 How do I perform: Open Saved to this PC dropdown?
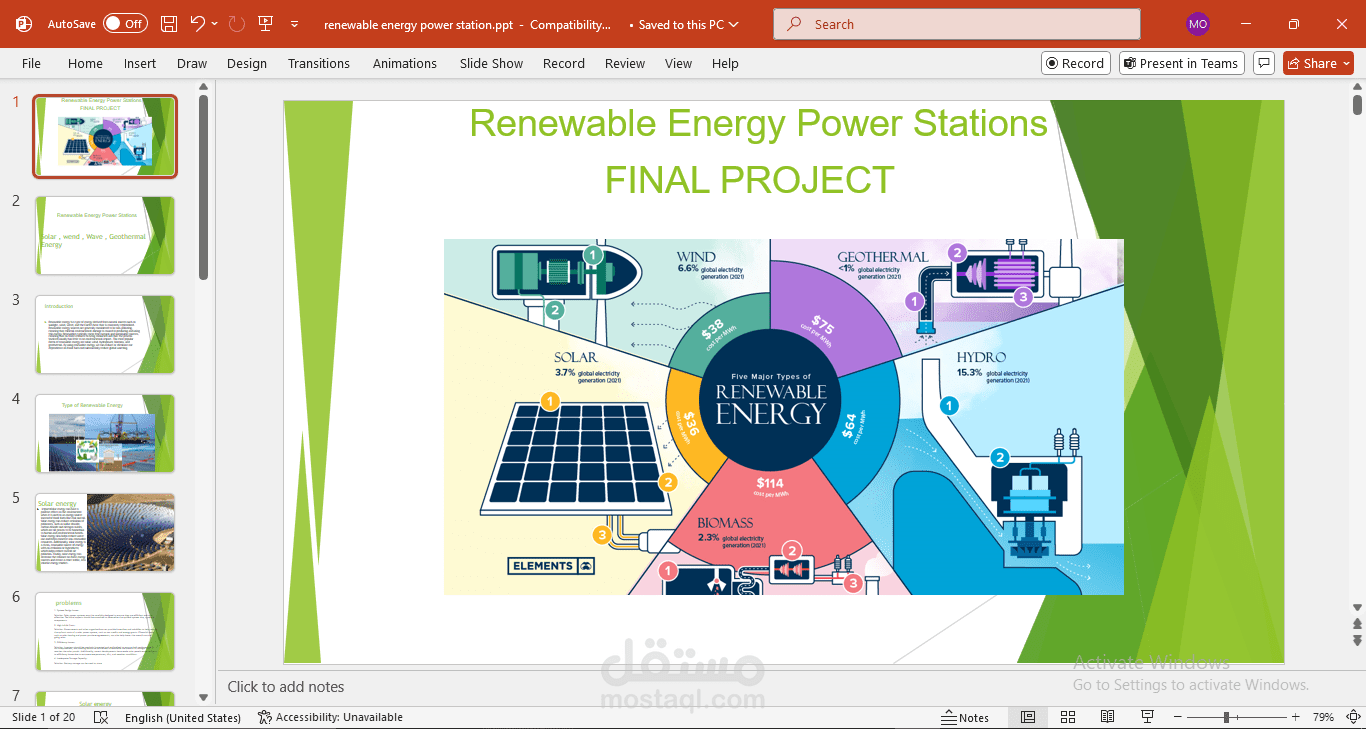[x=690, y=24]
